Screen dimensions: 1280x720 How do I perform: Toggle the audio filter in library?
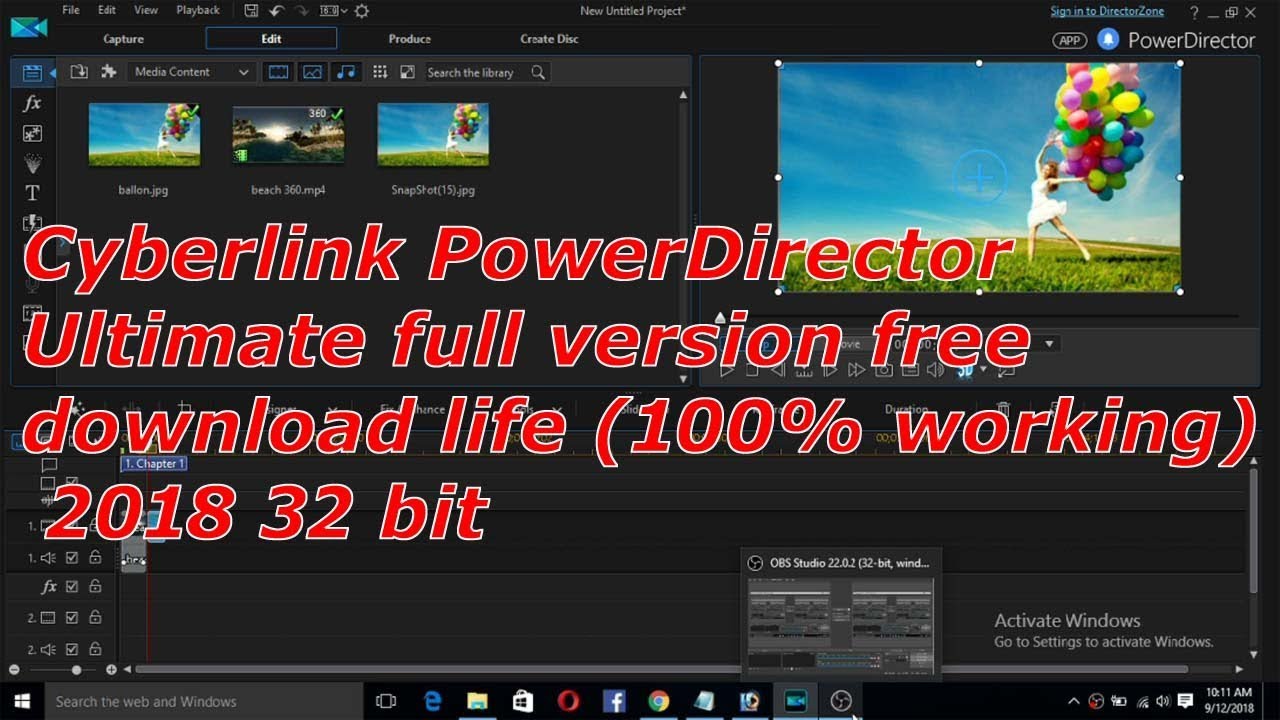tap(346, 72)
